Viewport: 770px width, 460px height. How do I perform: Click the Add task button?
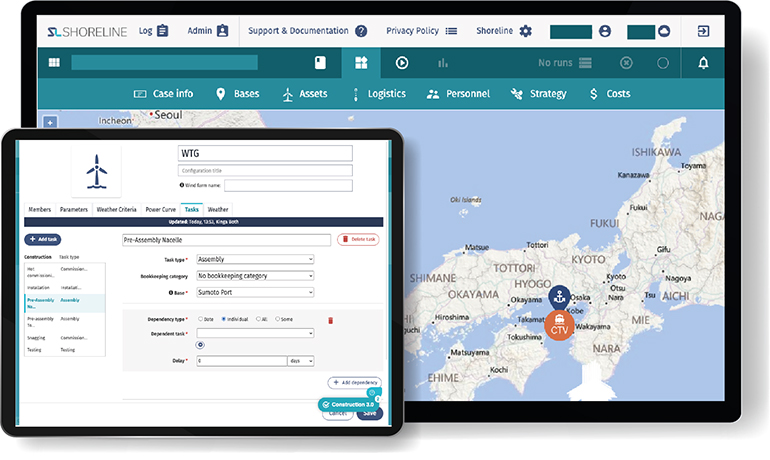point(43,239)
